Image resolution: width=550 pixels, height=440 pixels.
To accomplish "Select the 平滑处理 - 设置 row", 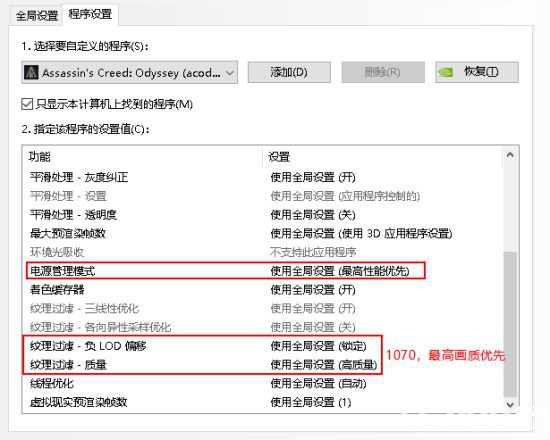I will pyautogui.click(x=263, y=196).
